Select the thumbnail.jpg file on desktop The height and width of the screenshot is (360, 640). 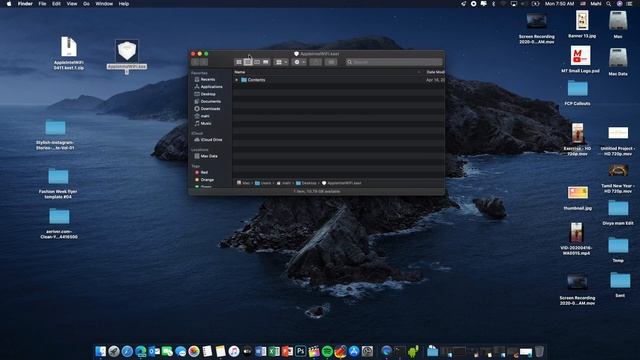point(578,198)
